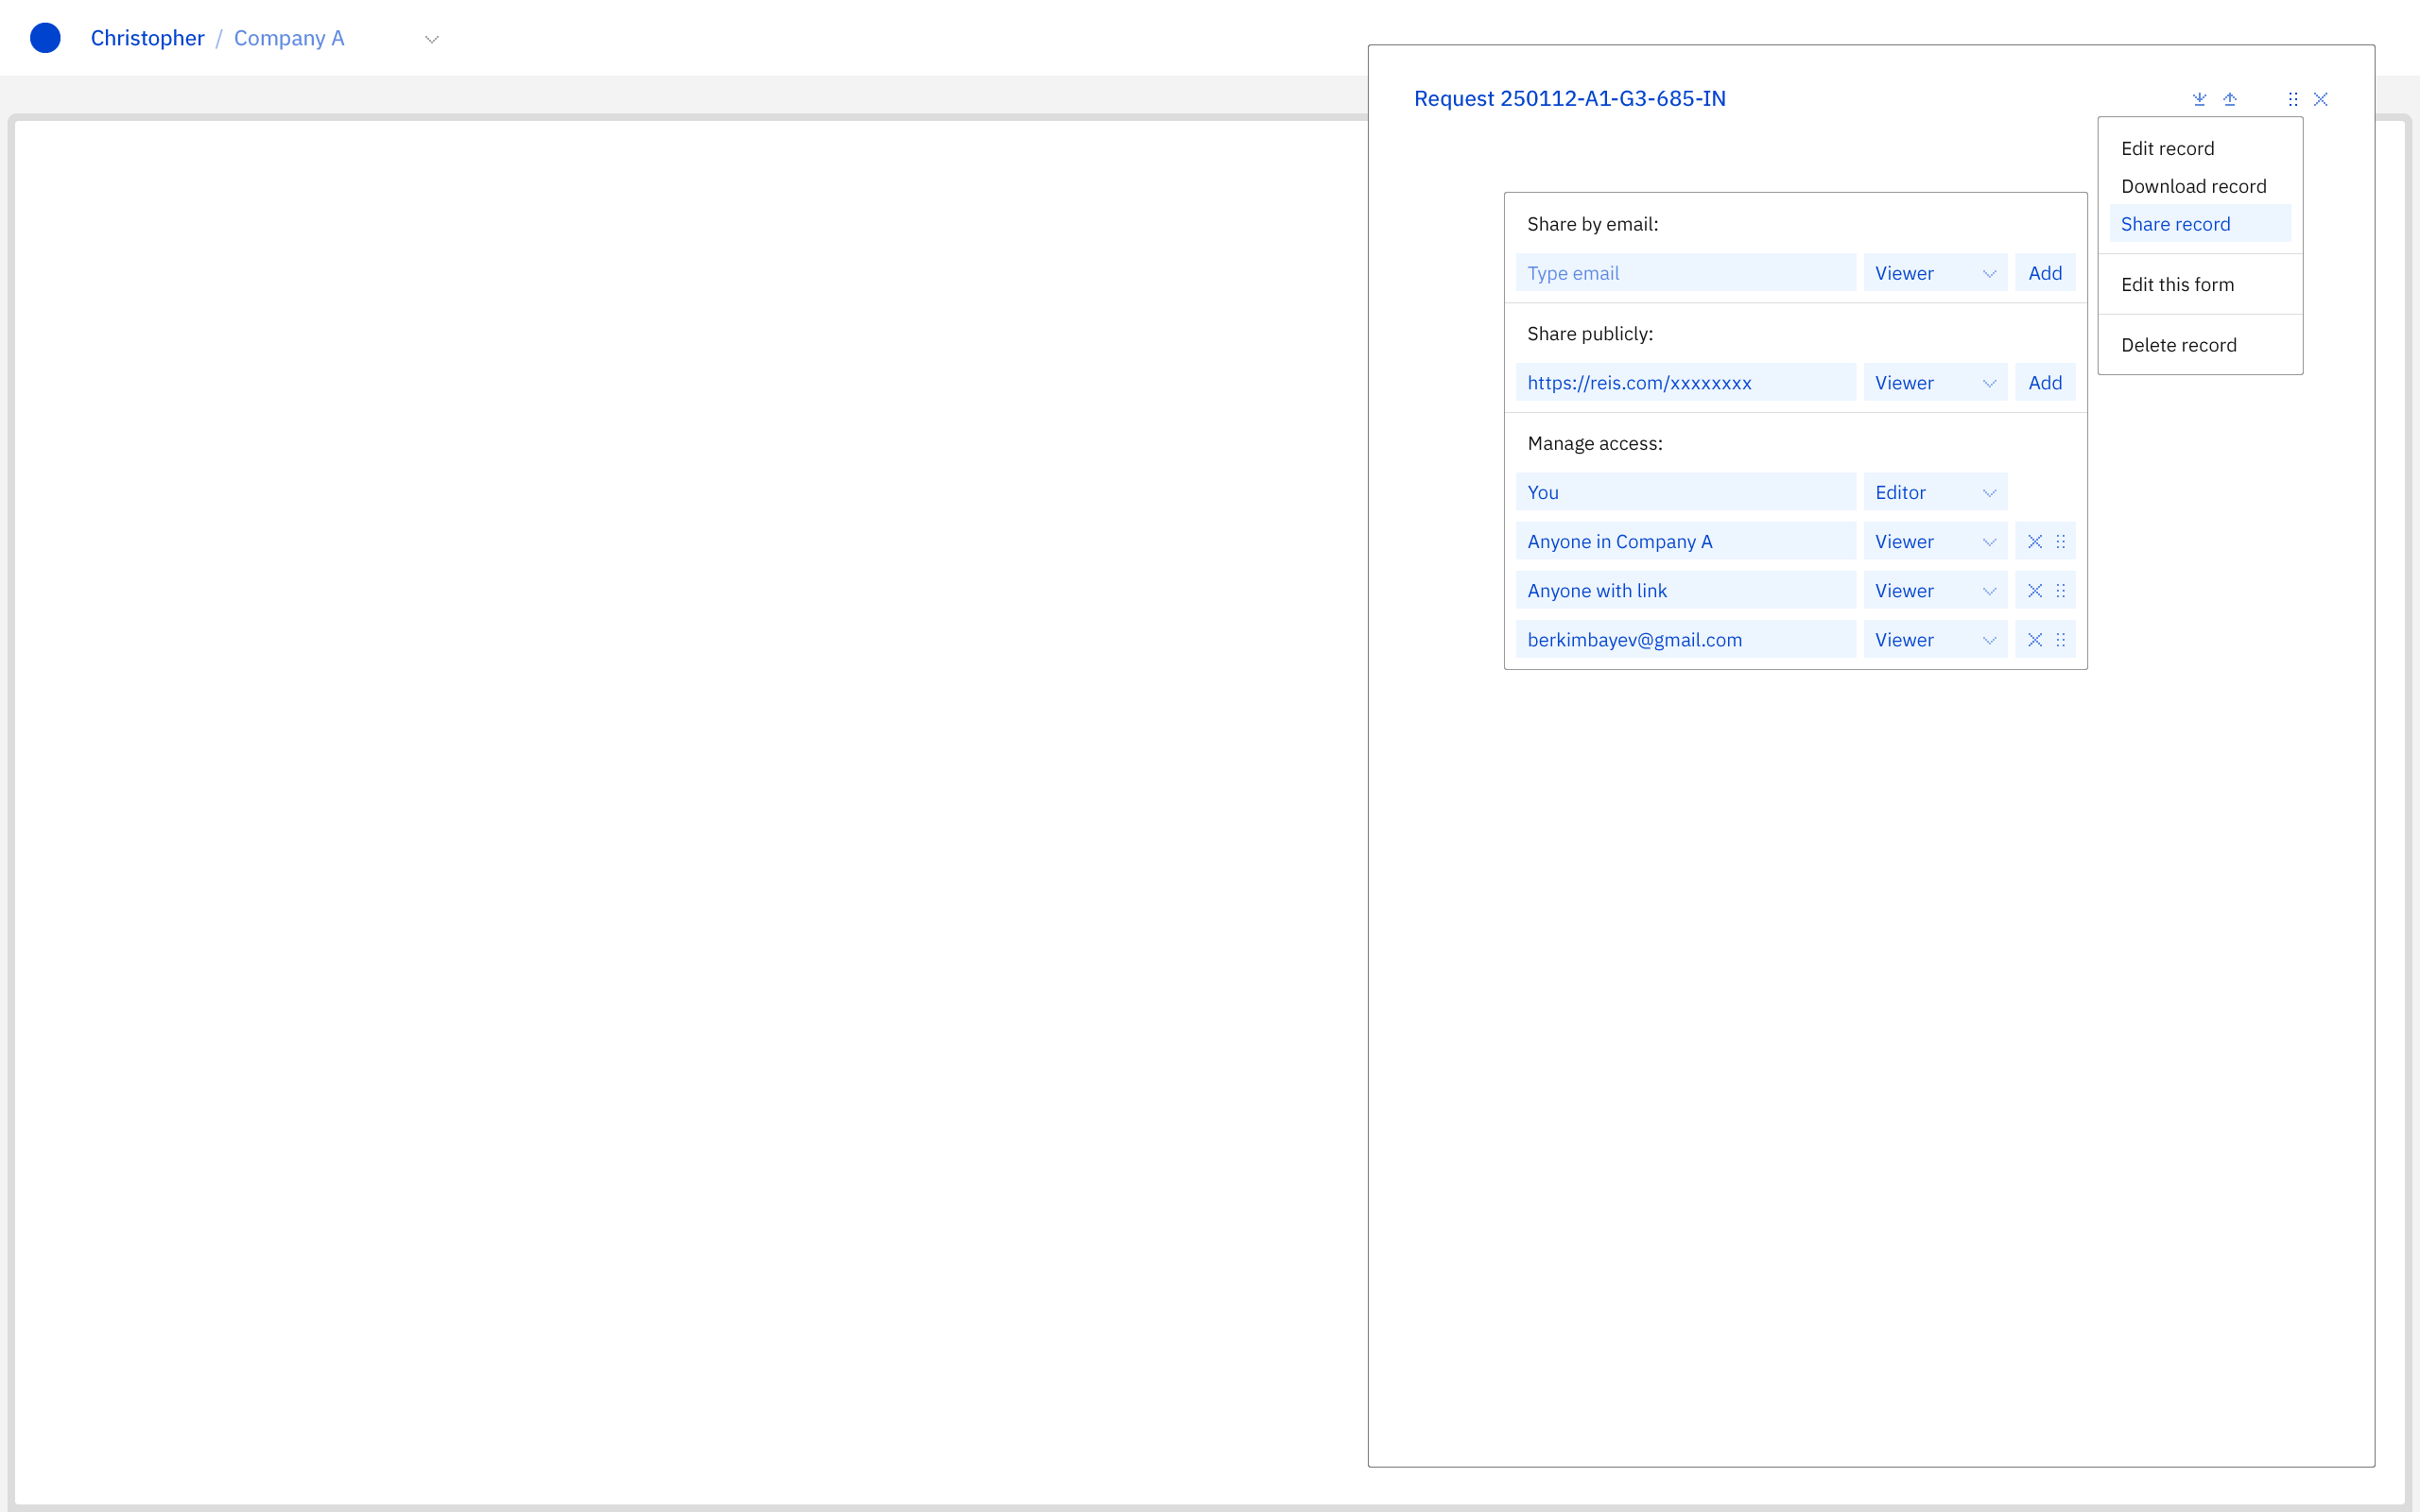Screen dimensions: 2420x1512
Task: Click the previous record down-arrow icon
Action: [x=2199, y=99]
